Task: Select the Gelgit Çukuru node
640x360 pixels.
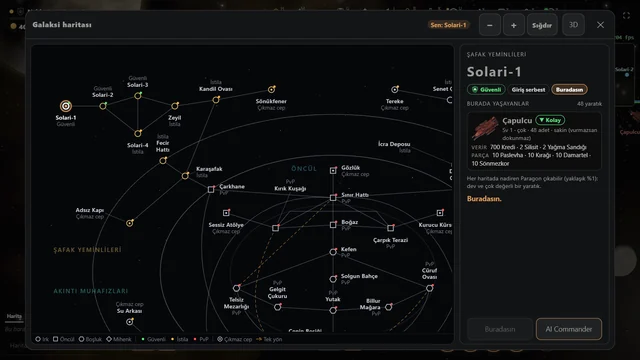Action: (x=278, y=307)
